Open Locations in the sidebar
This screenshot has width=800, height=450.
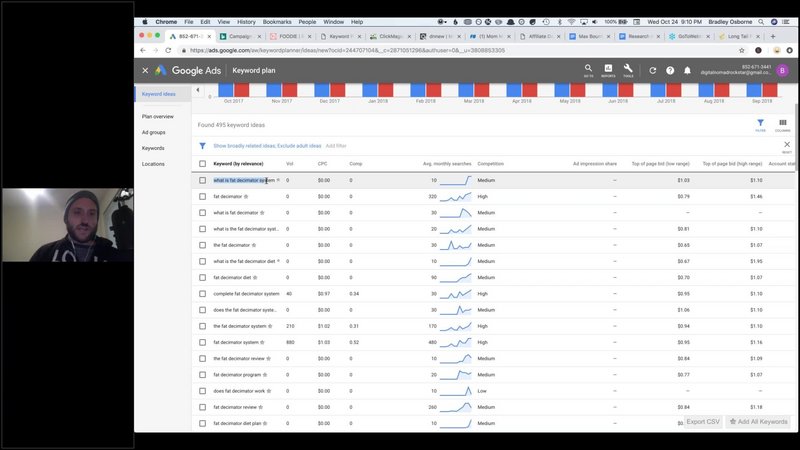[x=153, y=164]
